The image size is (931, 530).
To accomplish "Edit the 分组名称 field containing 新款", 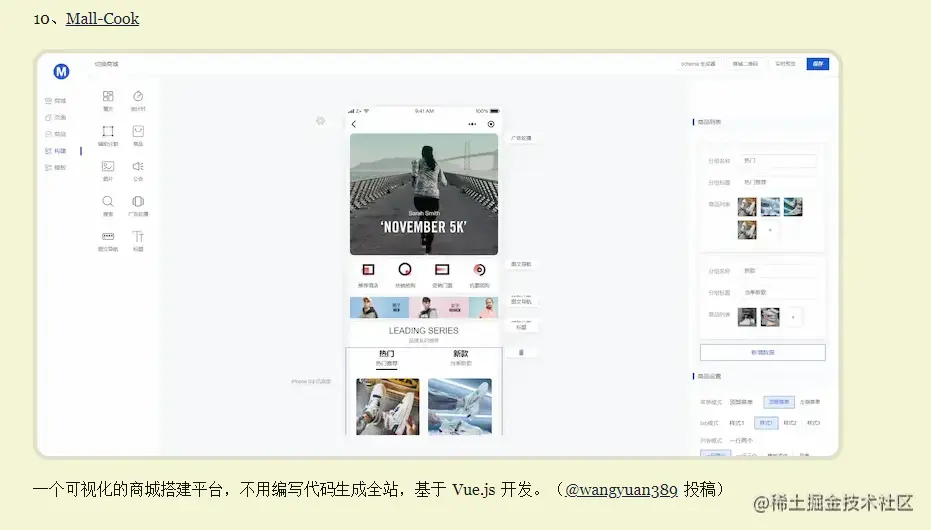I will 778,271.
